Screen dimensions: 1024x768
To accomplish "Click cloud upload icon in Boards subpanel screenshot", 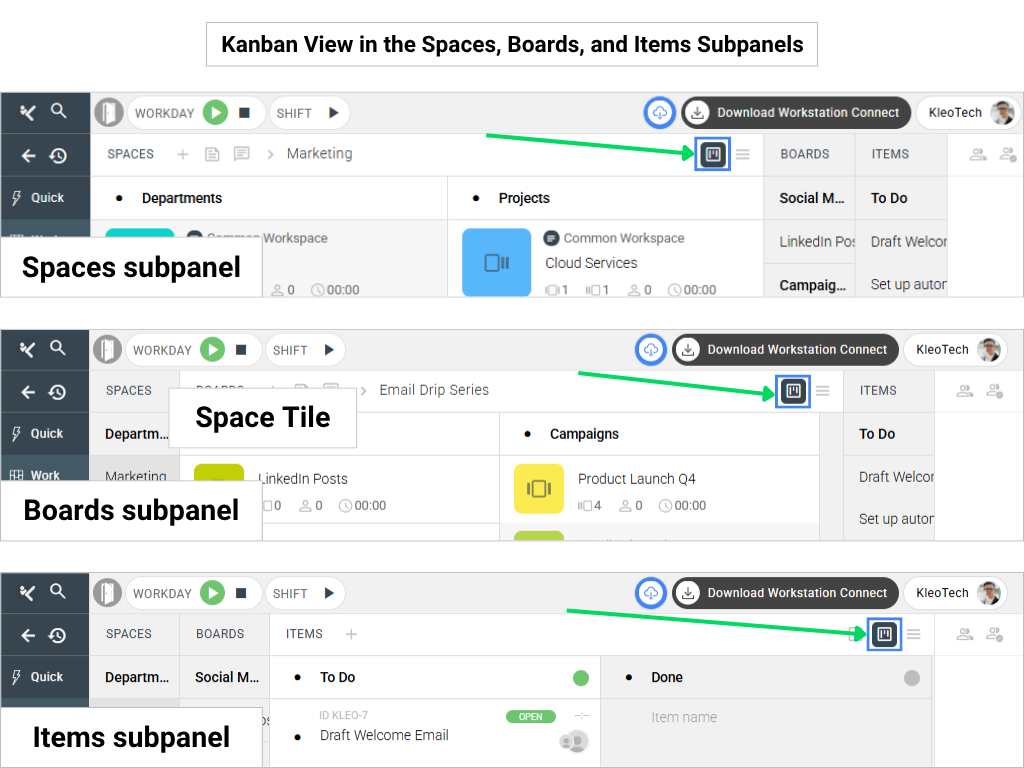I will (x=651, y=350).
